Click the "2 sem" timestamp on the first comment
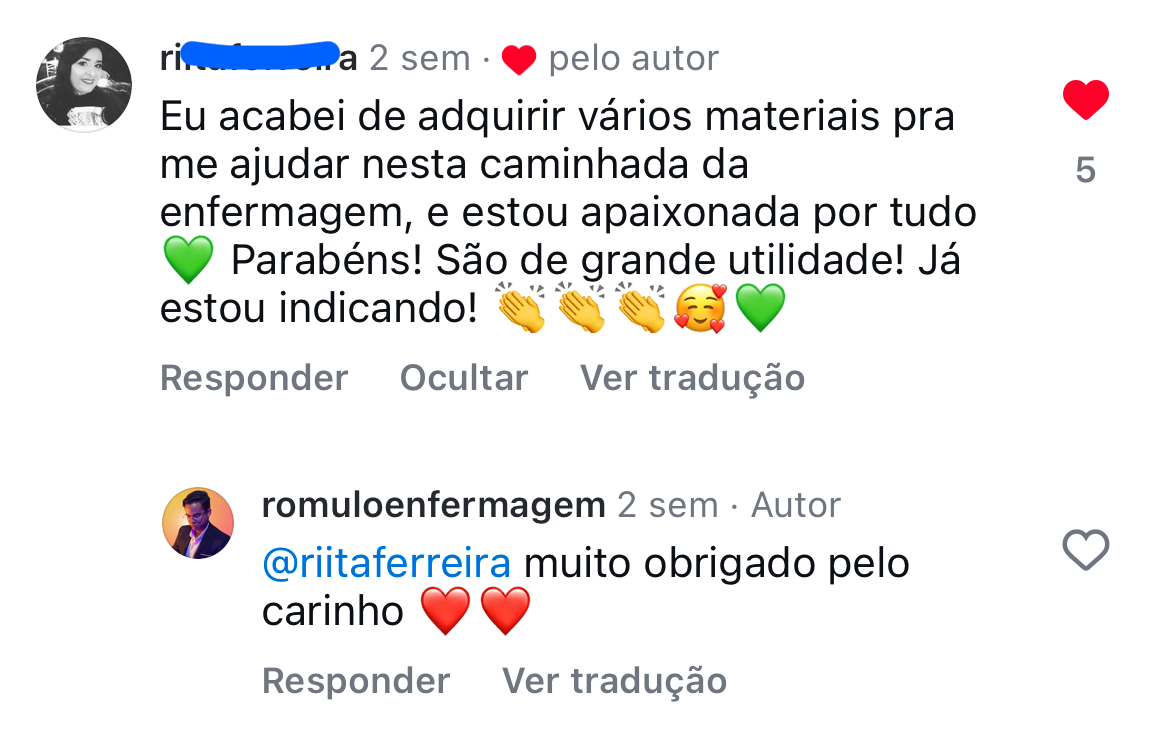This screenshot has height=736, width=1170. coord(420,59)
